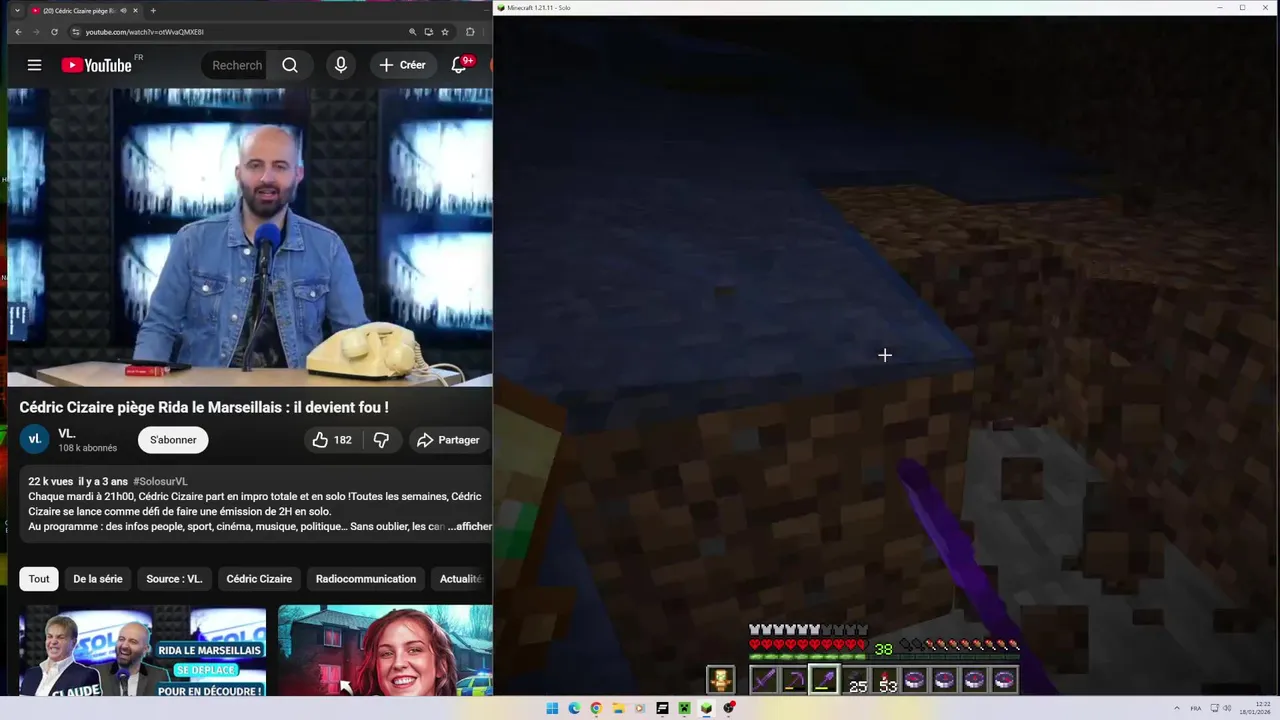Open the smiling woman video thumbnail
This screenshot has height=720, width=1280.
pos(385,651)
